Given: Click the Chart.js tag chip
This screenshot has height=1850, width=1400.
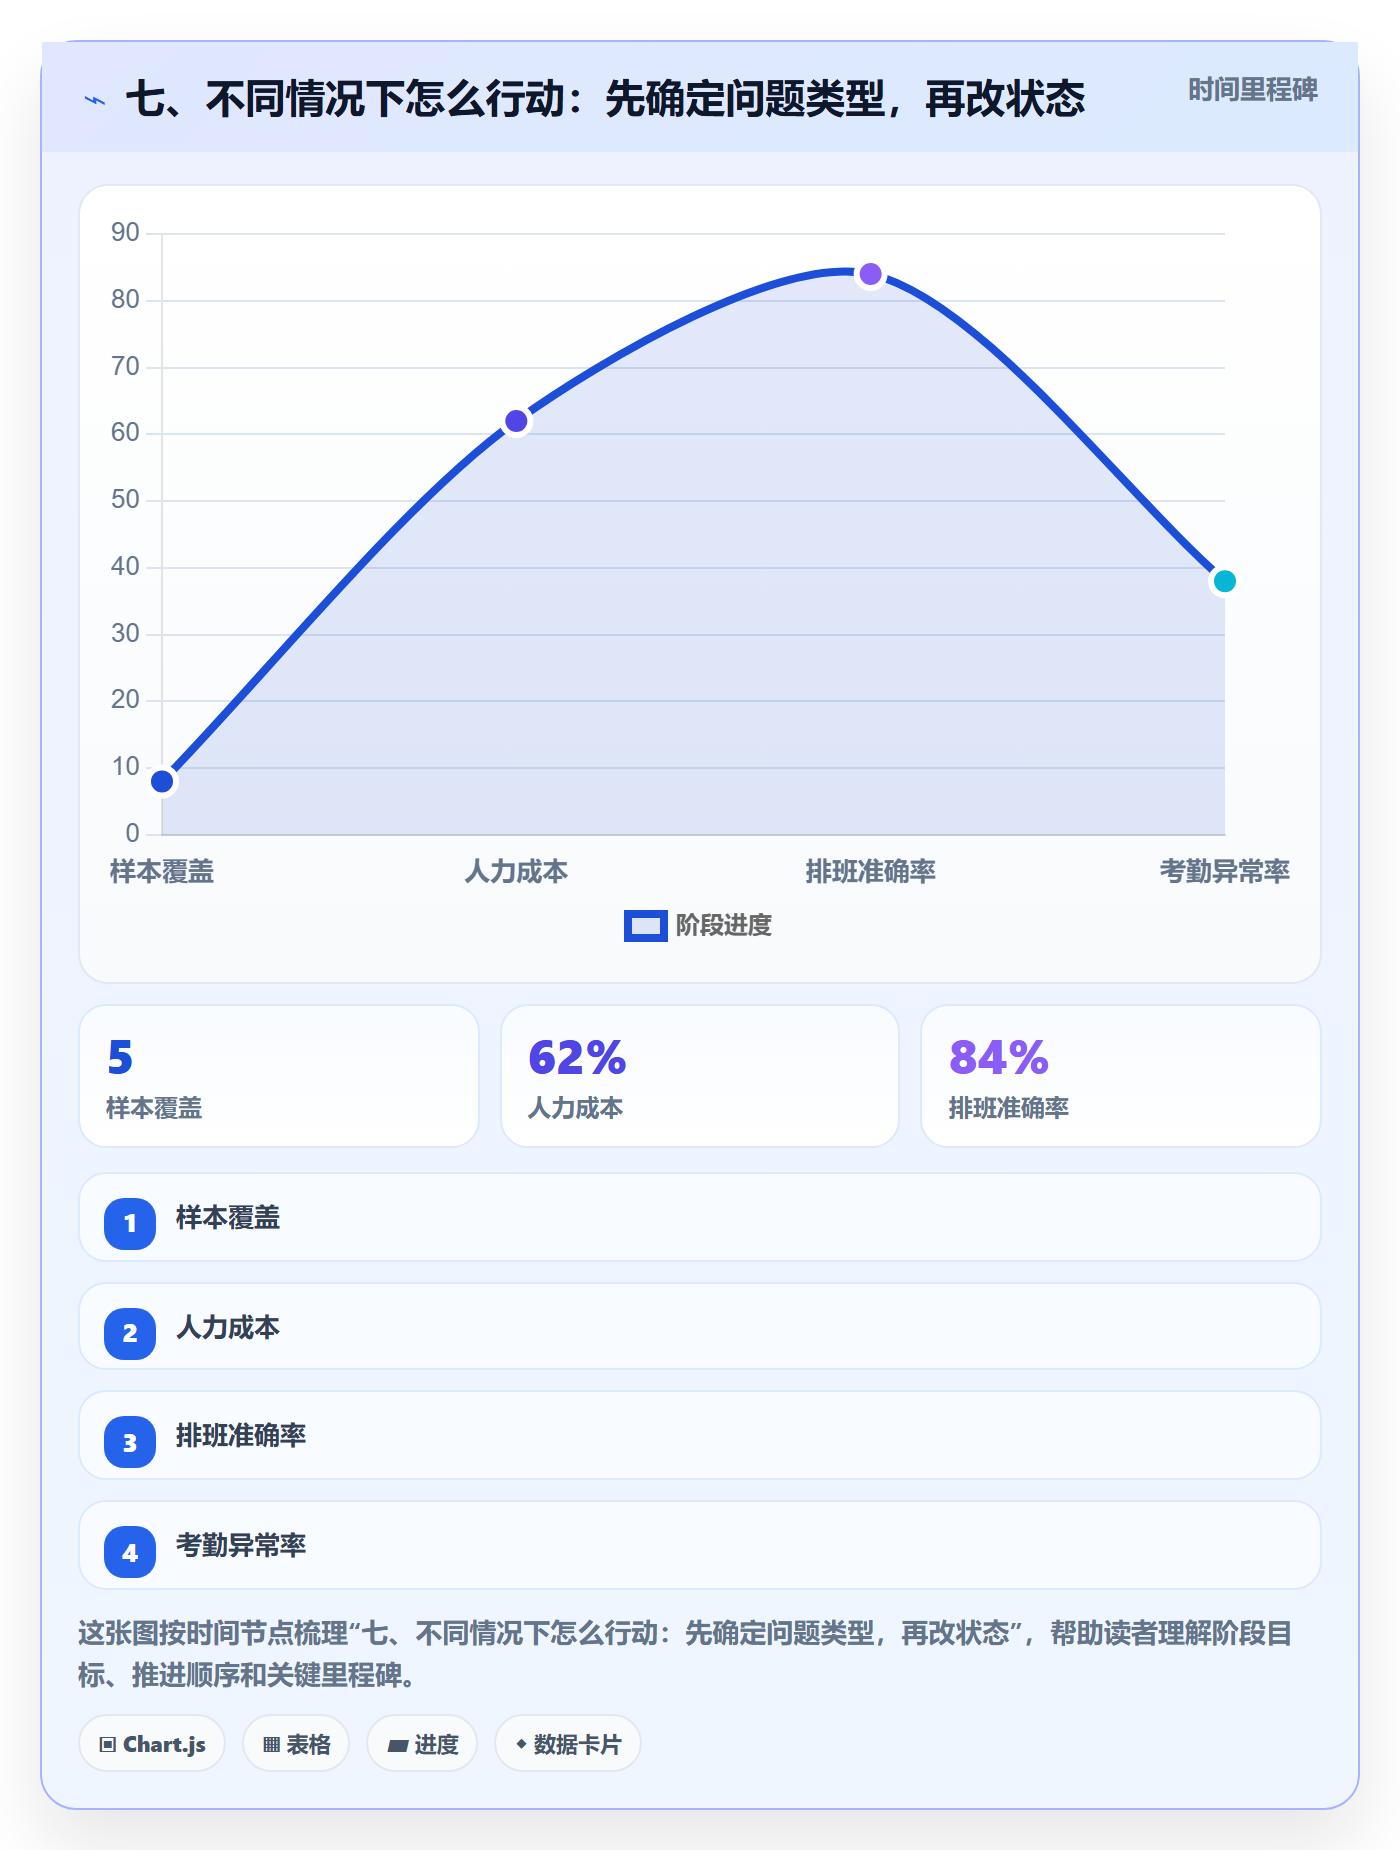Looking at the screenshot, I should point(152,1744).
